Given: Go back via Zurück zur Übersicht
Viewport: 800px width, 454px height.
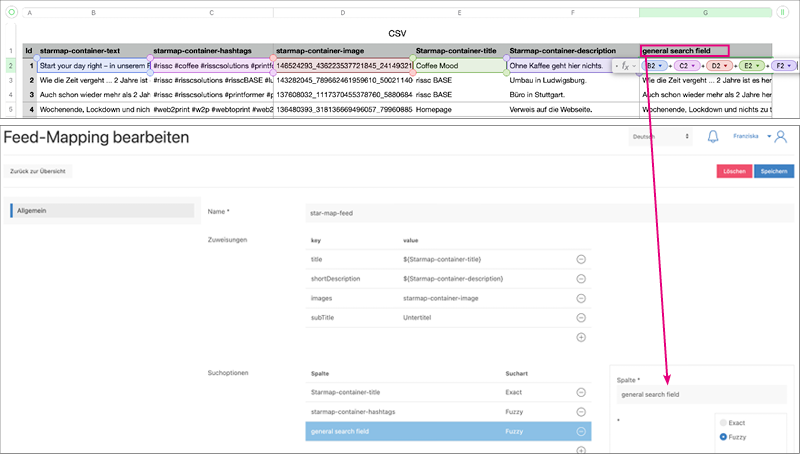Looking at the screenshot, I should (x=39, y=171).
